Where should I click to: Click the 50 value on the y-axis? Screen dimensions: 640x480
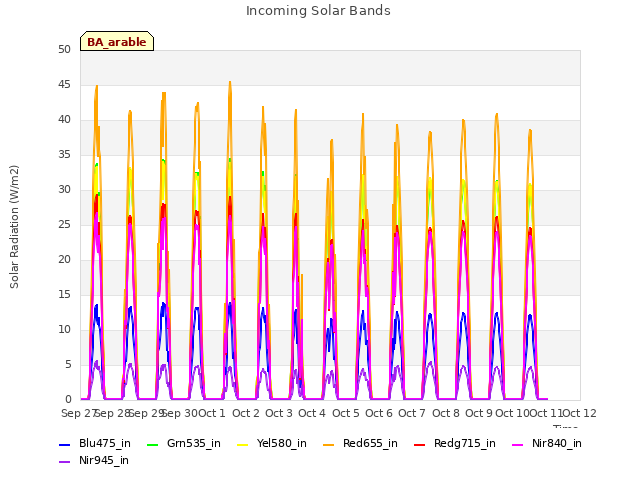click(64, 49)
